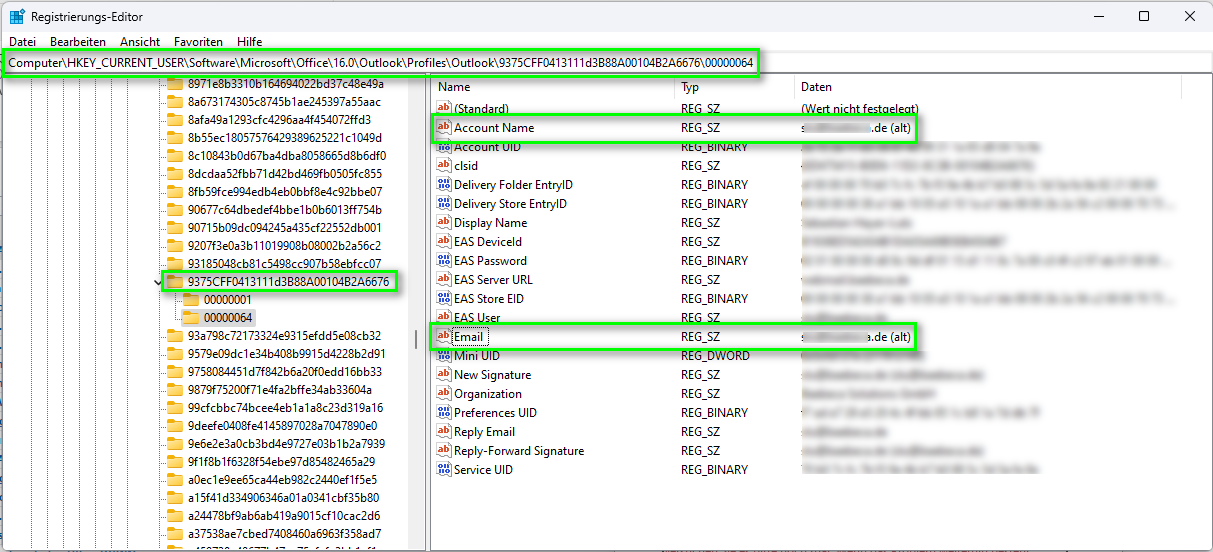
Task: Select key 90715b09dc094245a435cf22552db001
Action: (284, 228)
